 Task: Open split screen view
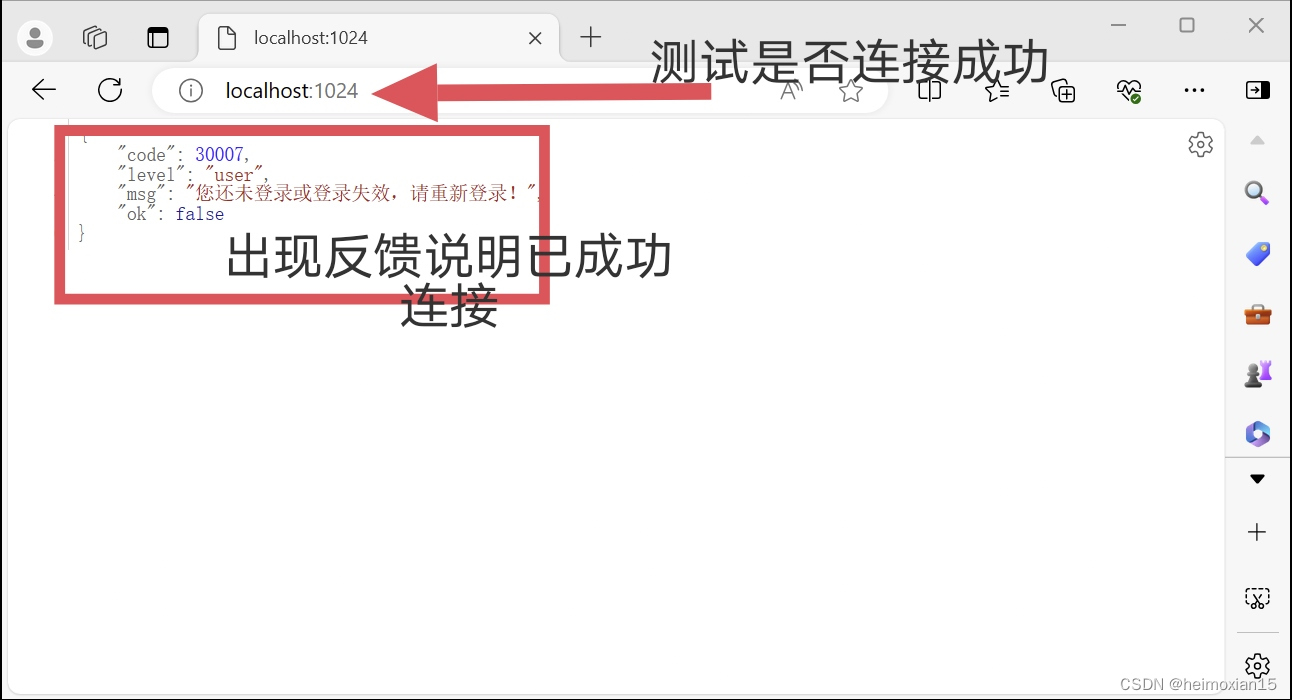point(930,91)
